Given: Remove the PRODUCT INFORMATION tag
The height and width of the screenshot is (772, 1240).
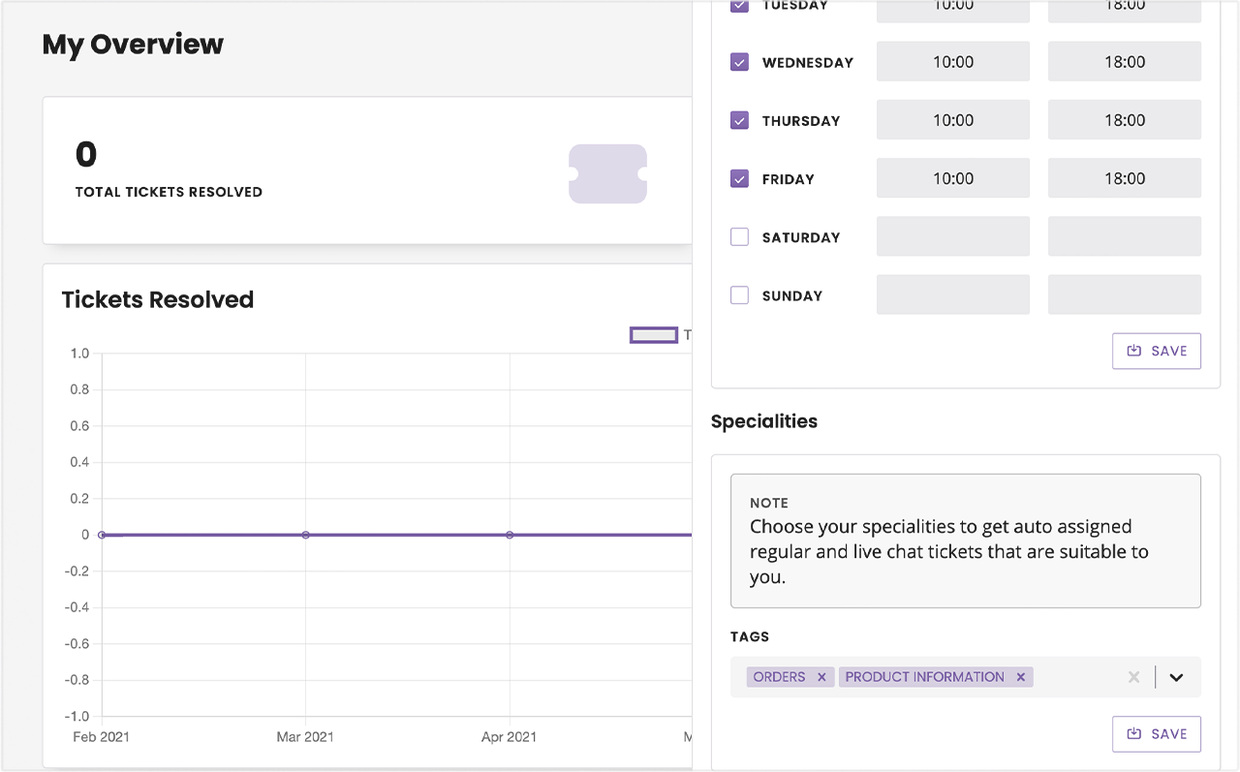Looking at the screenshot, I should tap(1020, 677).
